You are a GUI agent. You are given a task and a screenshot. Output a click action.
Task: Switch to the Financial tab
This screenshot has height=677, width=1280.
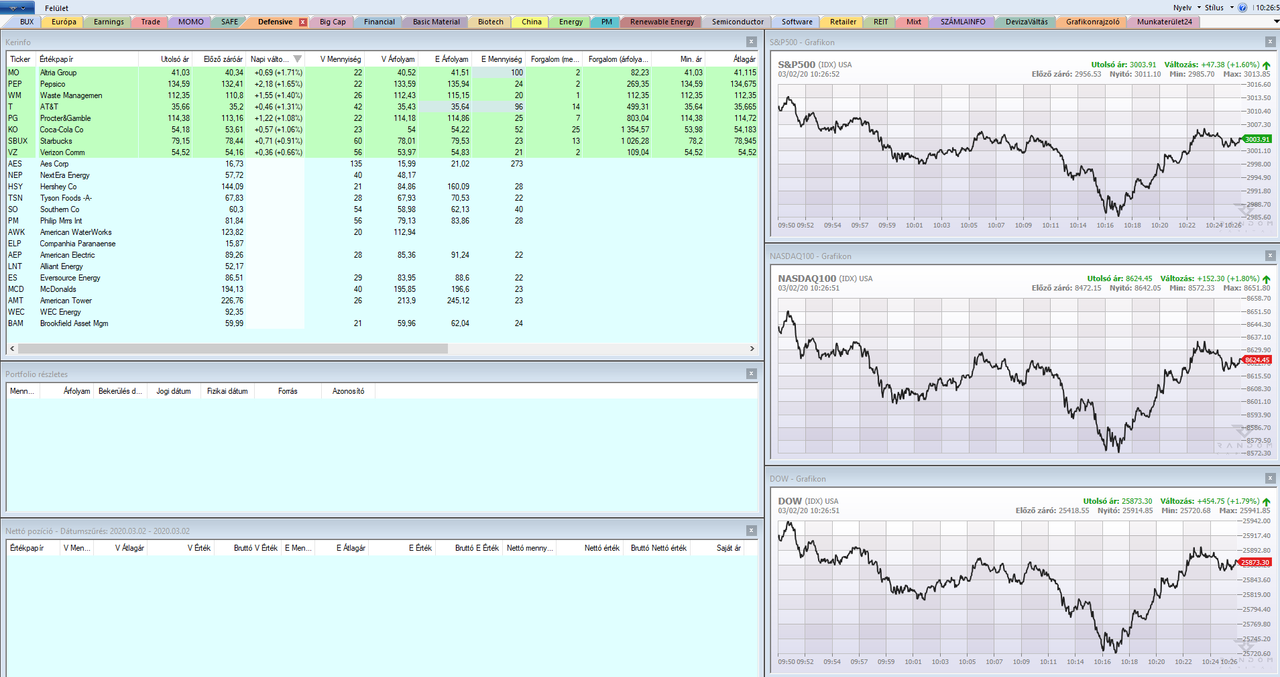[379, 21]
